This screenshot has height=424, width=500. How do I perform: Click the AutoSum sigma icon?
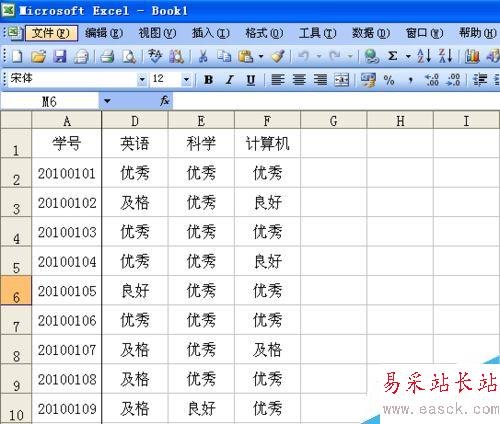pyautogui.click(x=393, y=56)
